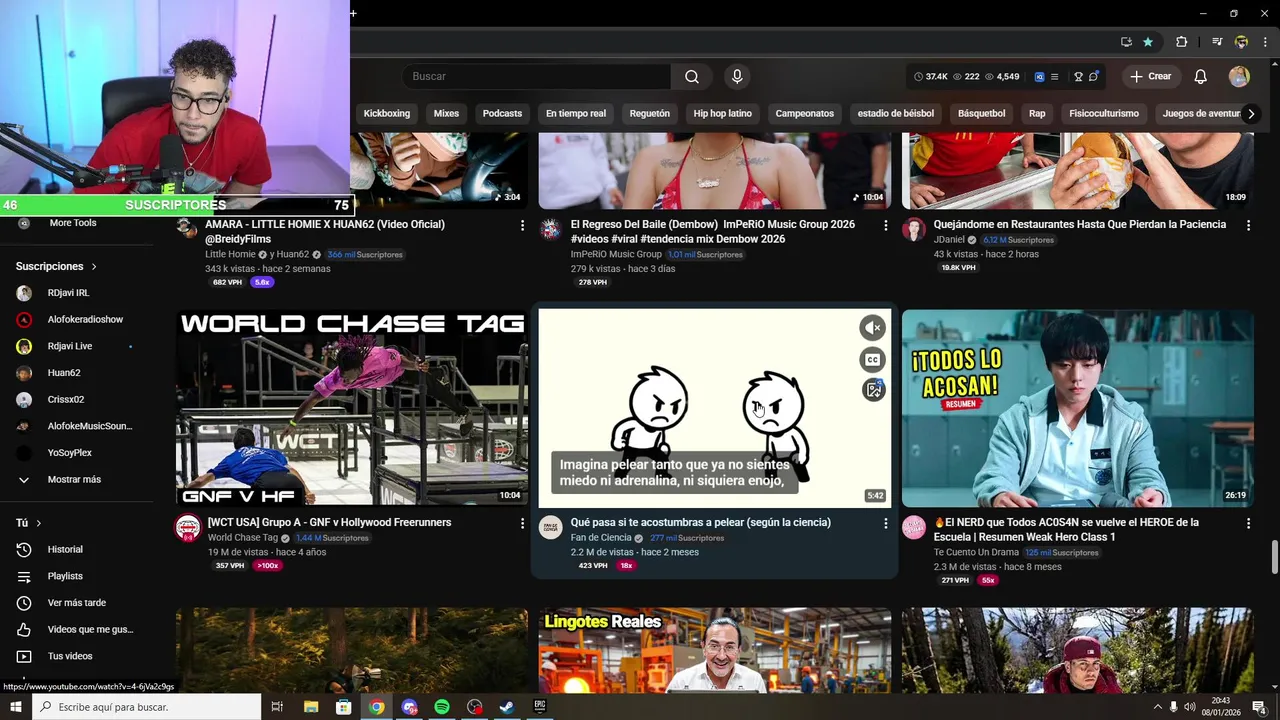
Task: Select the Podcasts filter chip
Action: point(502,114)
